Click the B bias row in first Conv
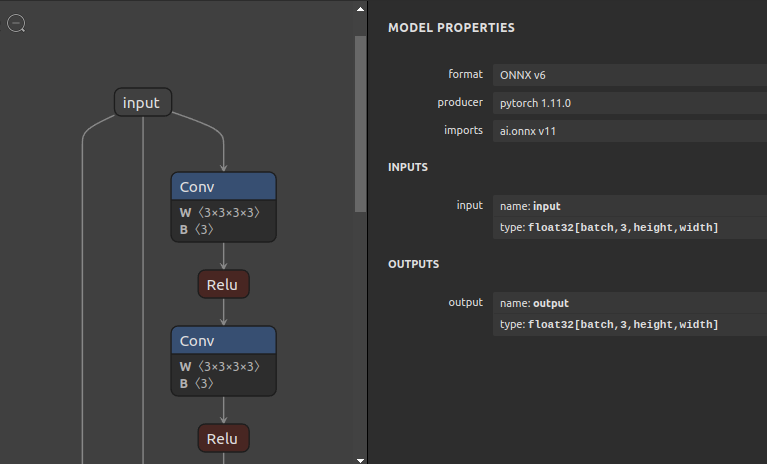Viewport: 767px width, 464px height. (x=223, y=230)
